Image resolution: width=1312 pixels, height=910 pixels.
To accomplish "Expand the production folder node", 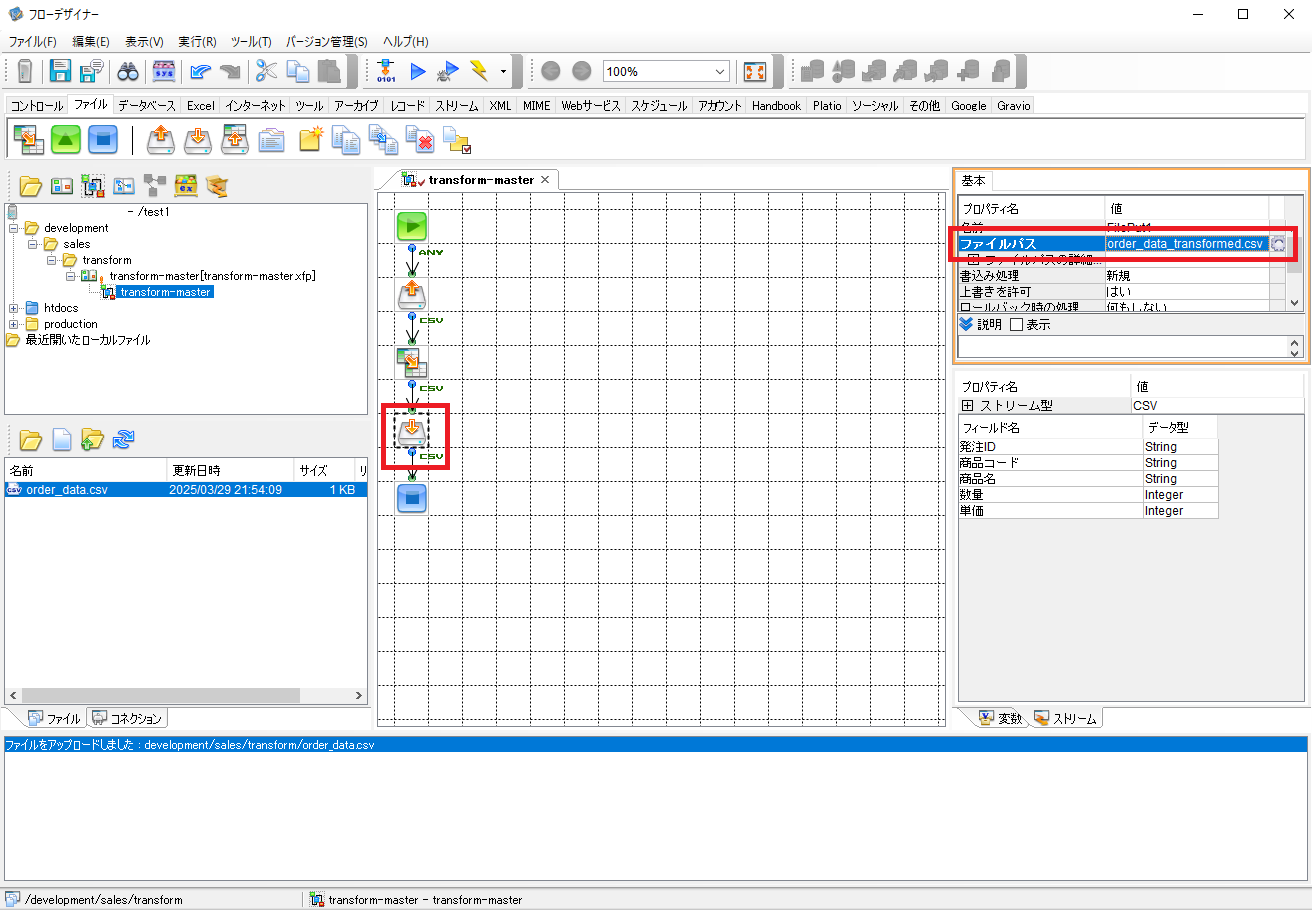I will tap(14, 324).
